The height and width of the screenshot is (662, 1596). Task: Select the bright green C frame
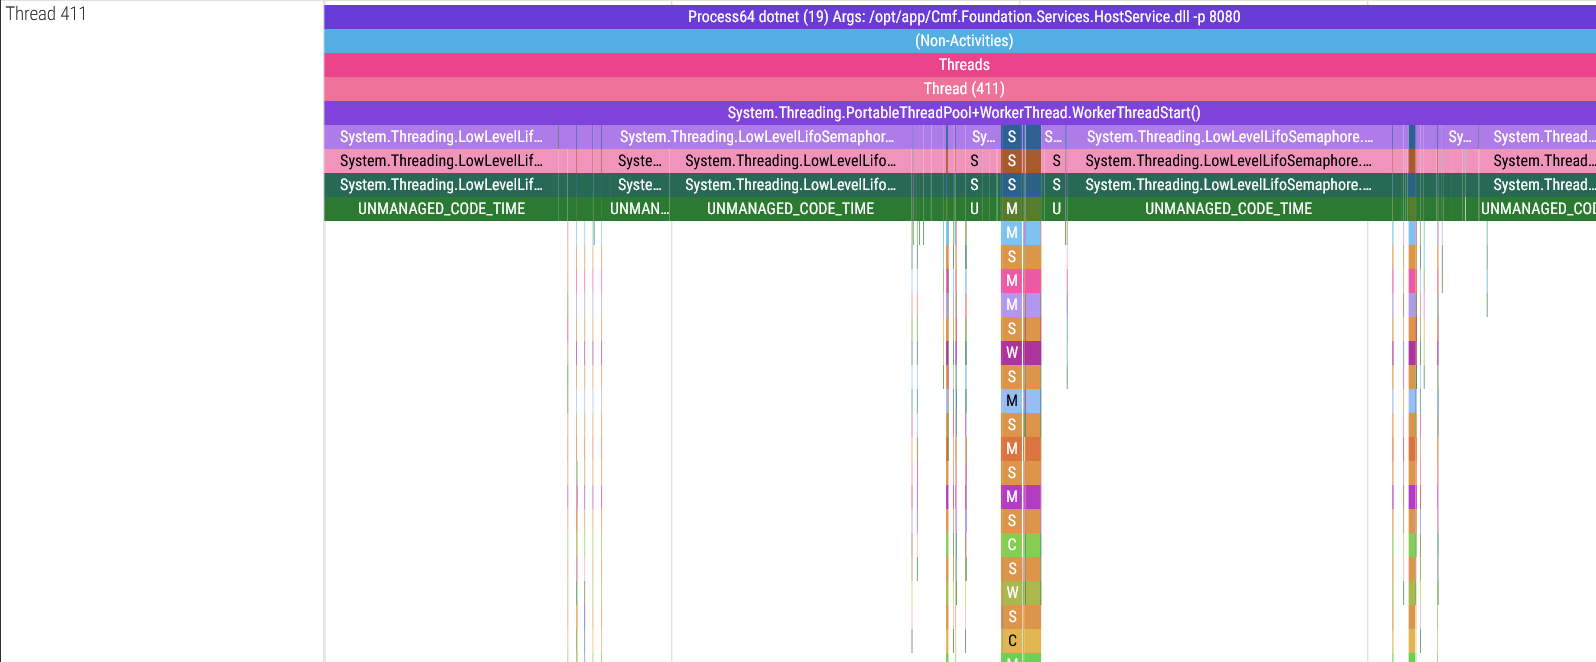(1012, 545)
